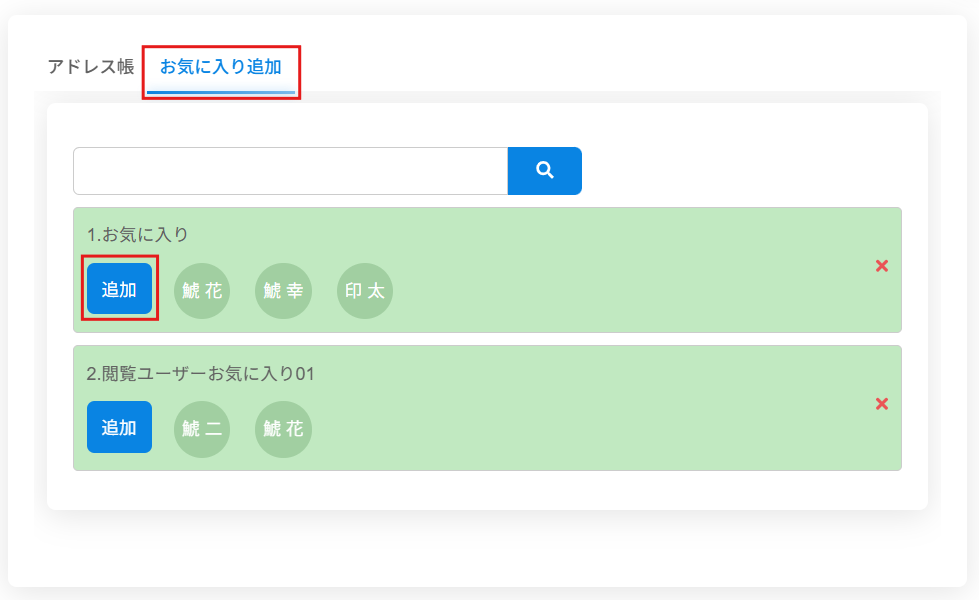Select 鯱 花 avatar in 閲覧ユーザーお気に入り01 group
Viewport: 979px width, 600px height.
283,429
